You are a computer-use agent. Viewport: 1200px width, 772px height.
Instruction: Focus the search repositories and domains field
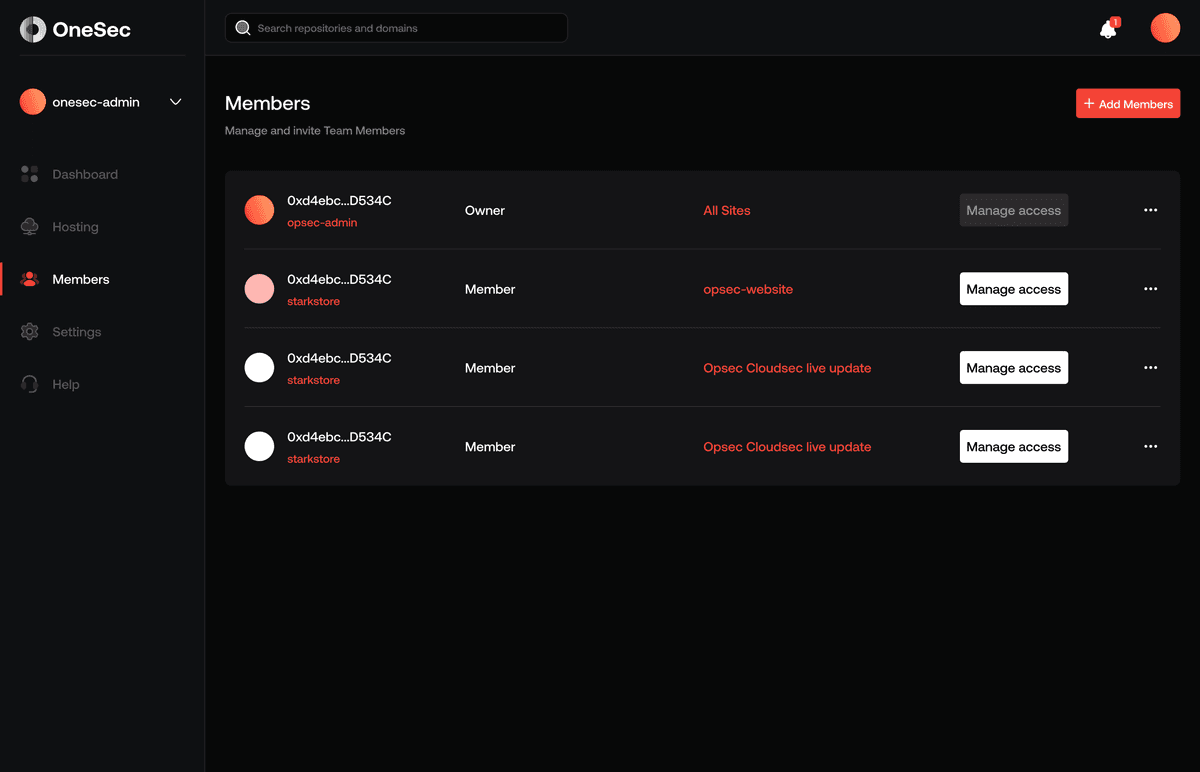click(x=405, y=28)
